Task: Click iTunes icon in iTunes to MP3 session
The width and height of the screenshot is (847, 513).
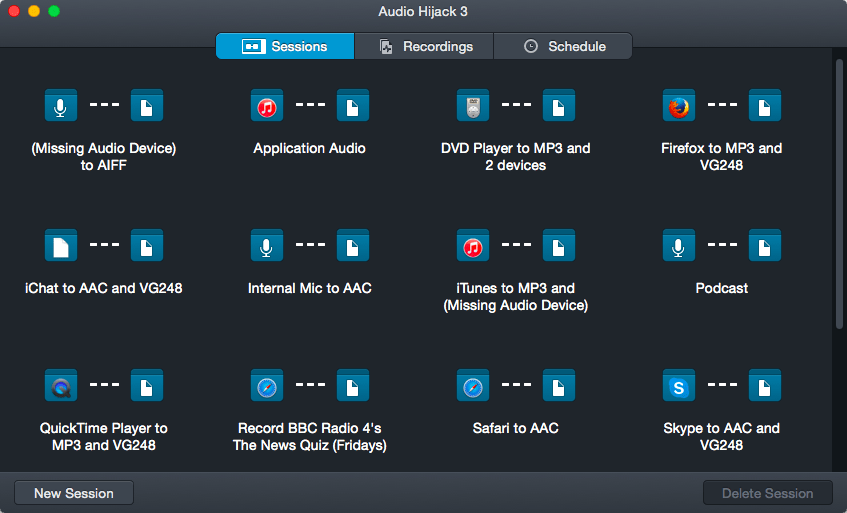Action: point(473,246)
